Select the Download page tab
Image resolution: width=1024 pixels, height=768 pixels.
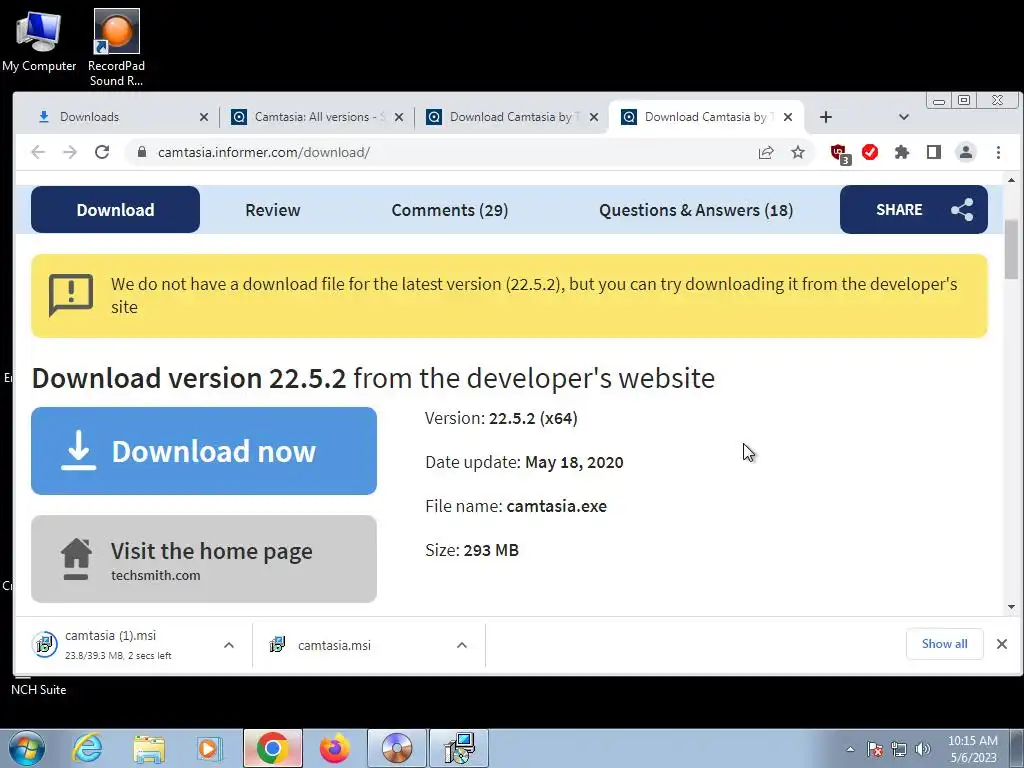click(116, 210)
